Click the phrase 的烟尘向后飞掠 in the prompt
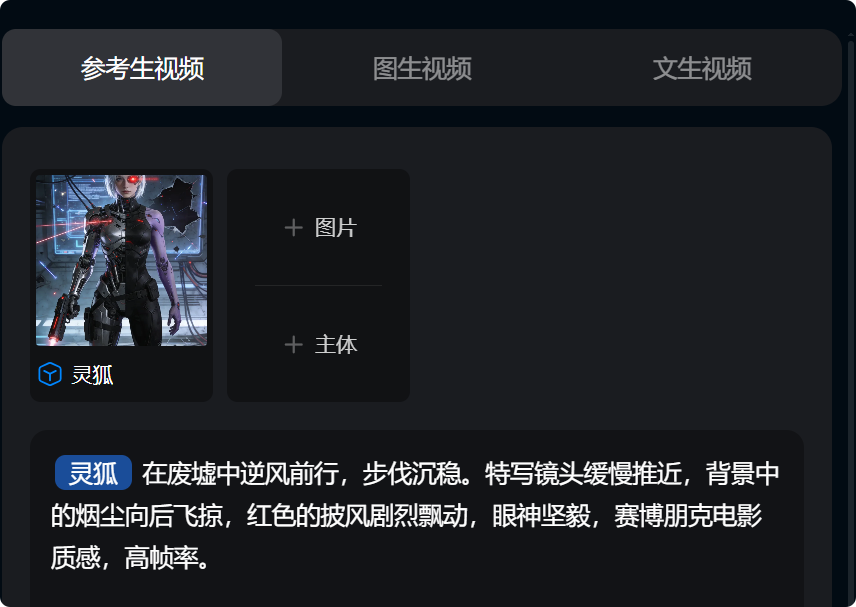 pos(137,516)
